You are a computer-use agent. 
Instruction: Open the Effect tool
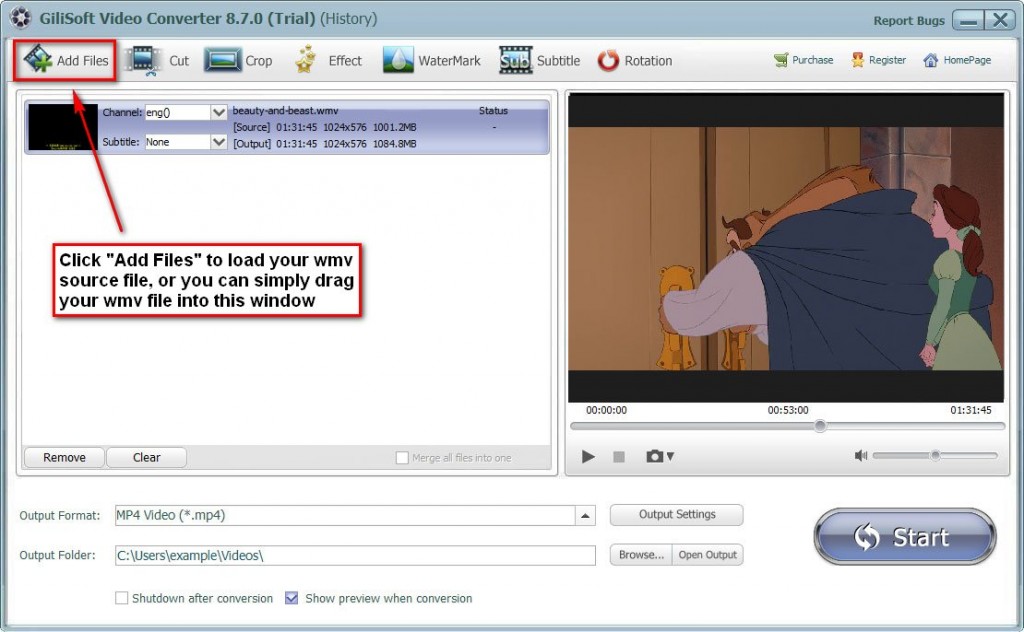point(328,61)
